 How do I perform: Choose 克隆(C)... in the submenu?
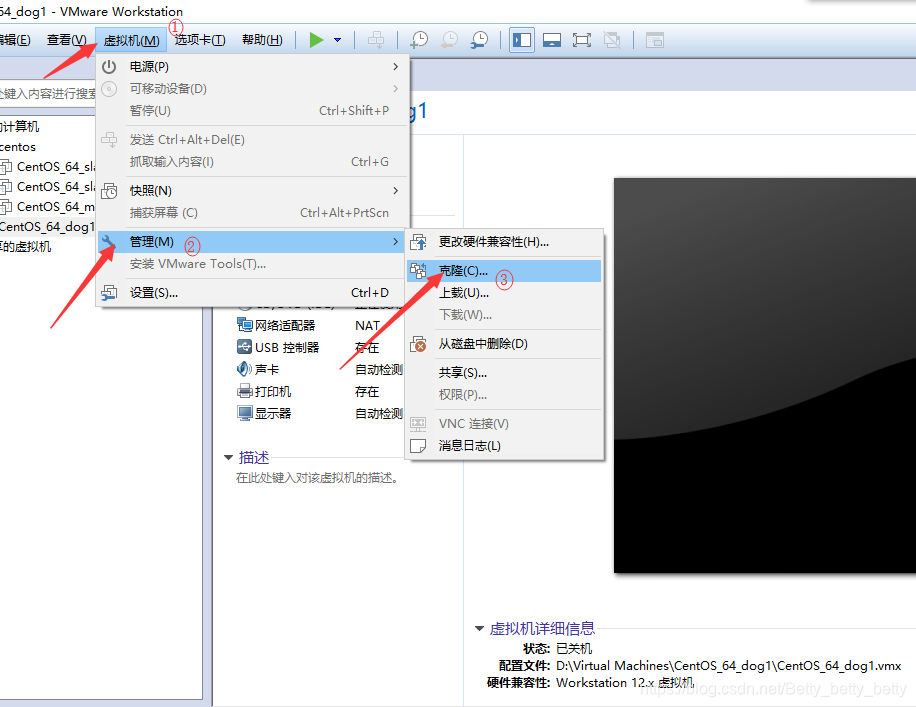pyautogui.click(x=504, y=271)
